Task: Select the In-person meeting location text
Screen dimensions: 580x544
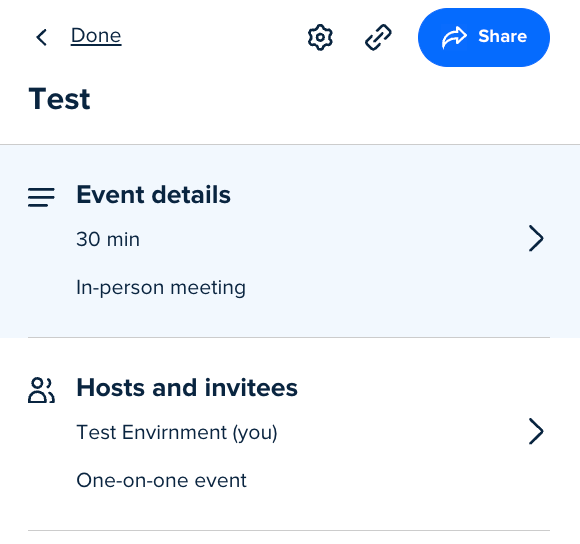Action: tap(161, 288)
